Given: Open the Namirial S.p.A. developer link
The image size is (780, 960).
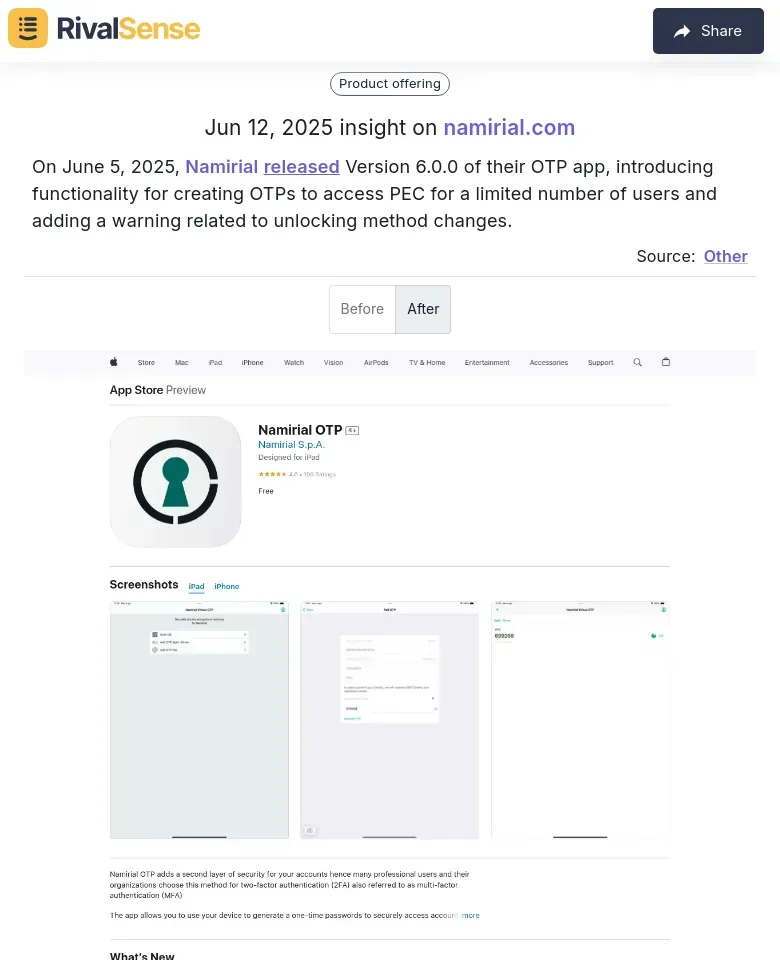Looking at the screenshot, I should click(x=291, y=444).
